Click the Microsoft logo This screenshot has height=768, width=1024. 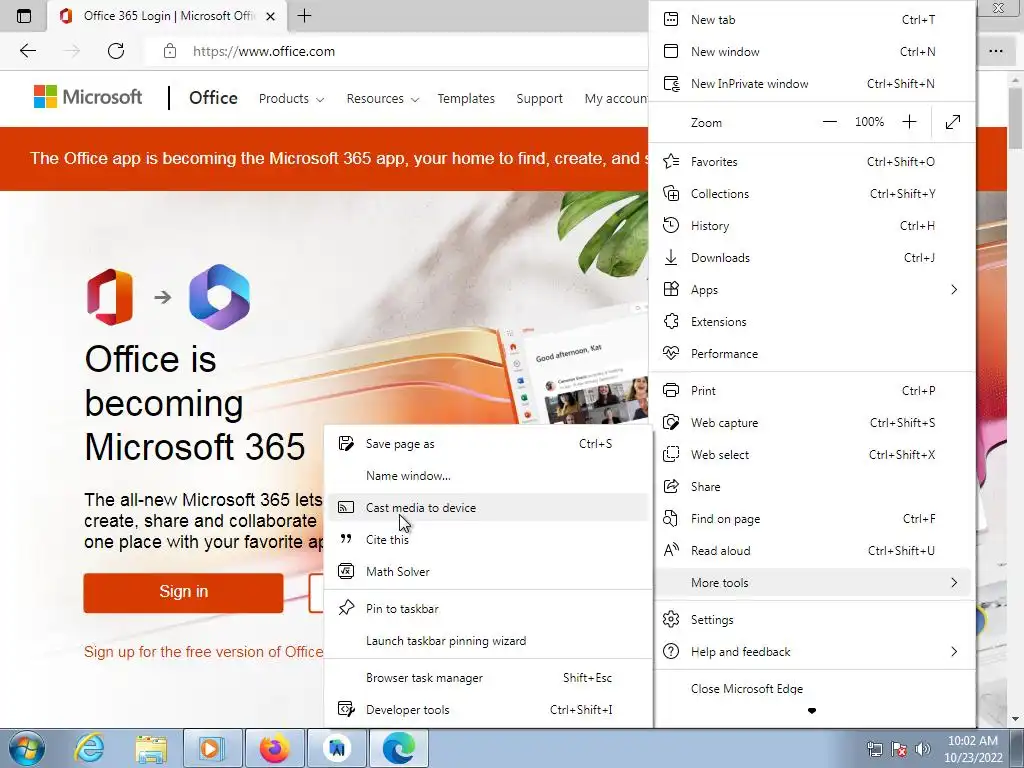(88, 97)
